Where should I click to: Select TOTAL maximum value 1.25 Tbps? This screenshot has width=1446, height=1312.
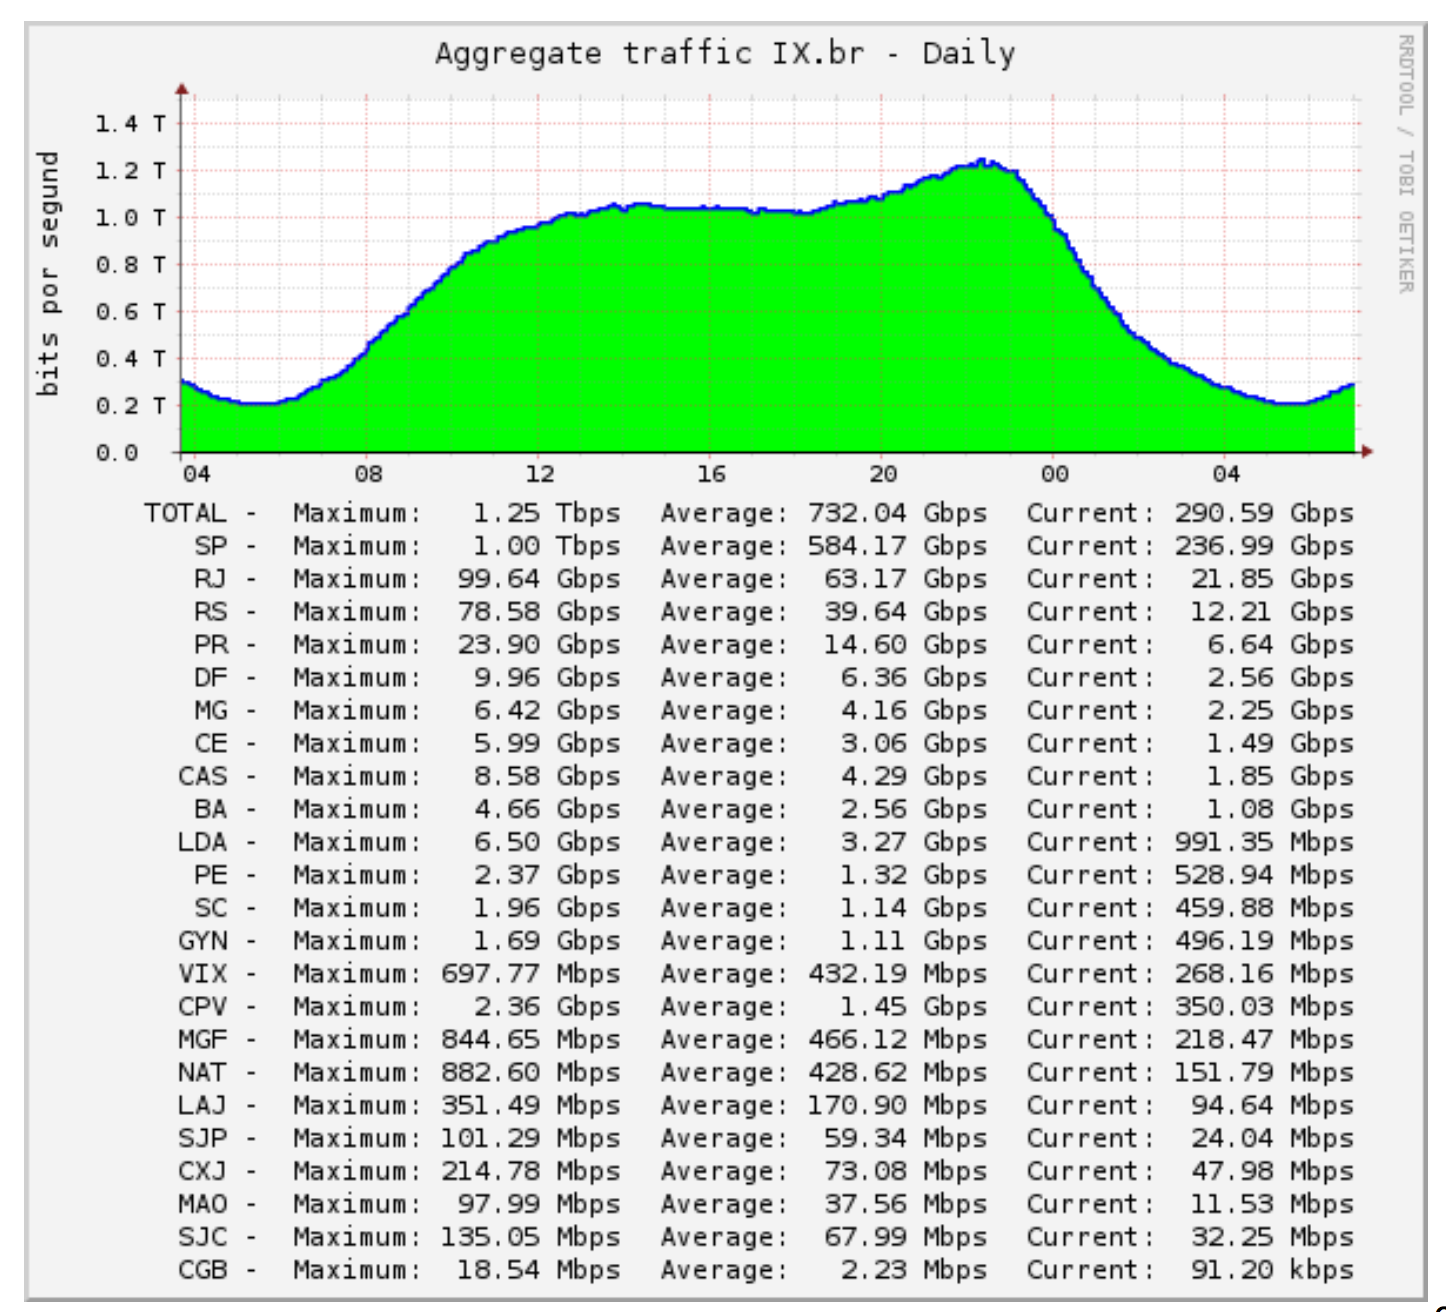546,513
